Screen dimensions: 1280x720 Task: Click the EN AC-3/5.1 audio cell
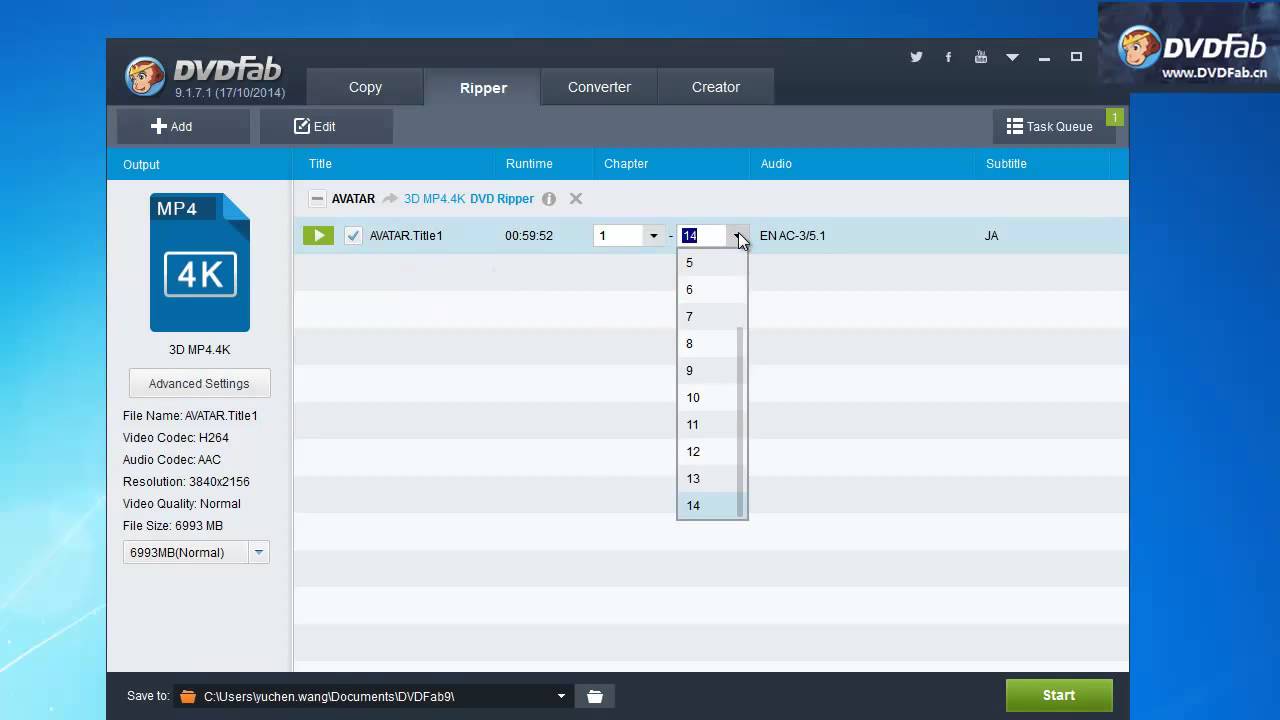(793, 236)
